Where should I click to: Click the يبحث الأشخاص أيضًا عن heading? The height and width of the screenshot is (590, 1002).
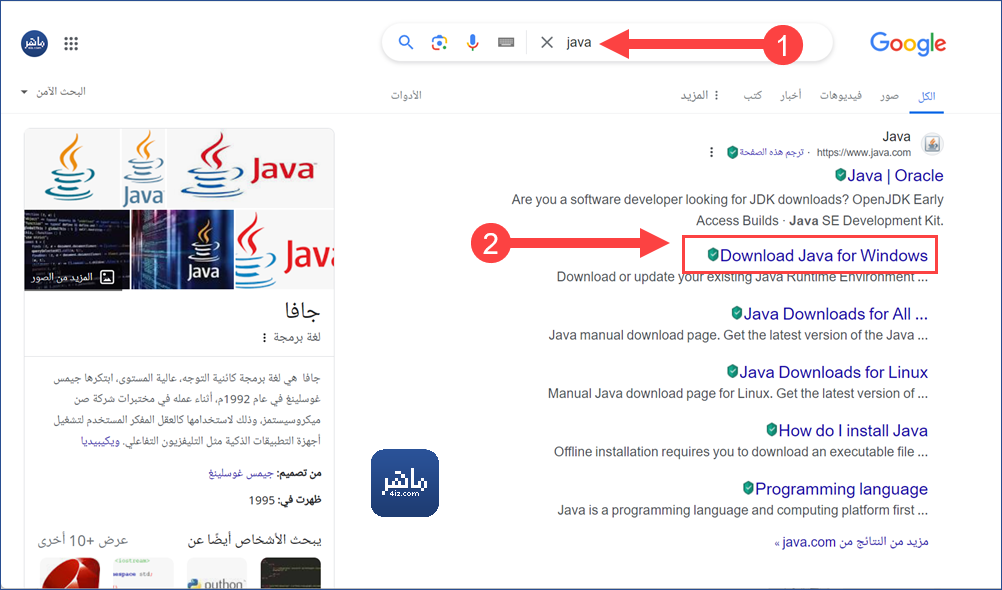(x=254, y=541)
